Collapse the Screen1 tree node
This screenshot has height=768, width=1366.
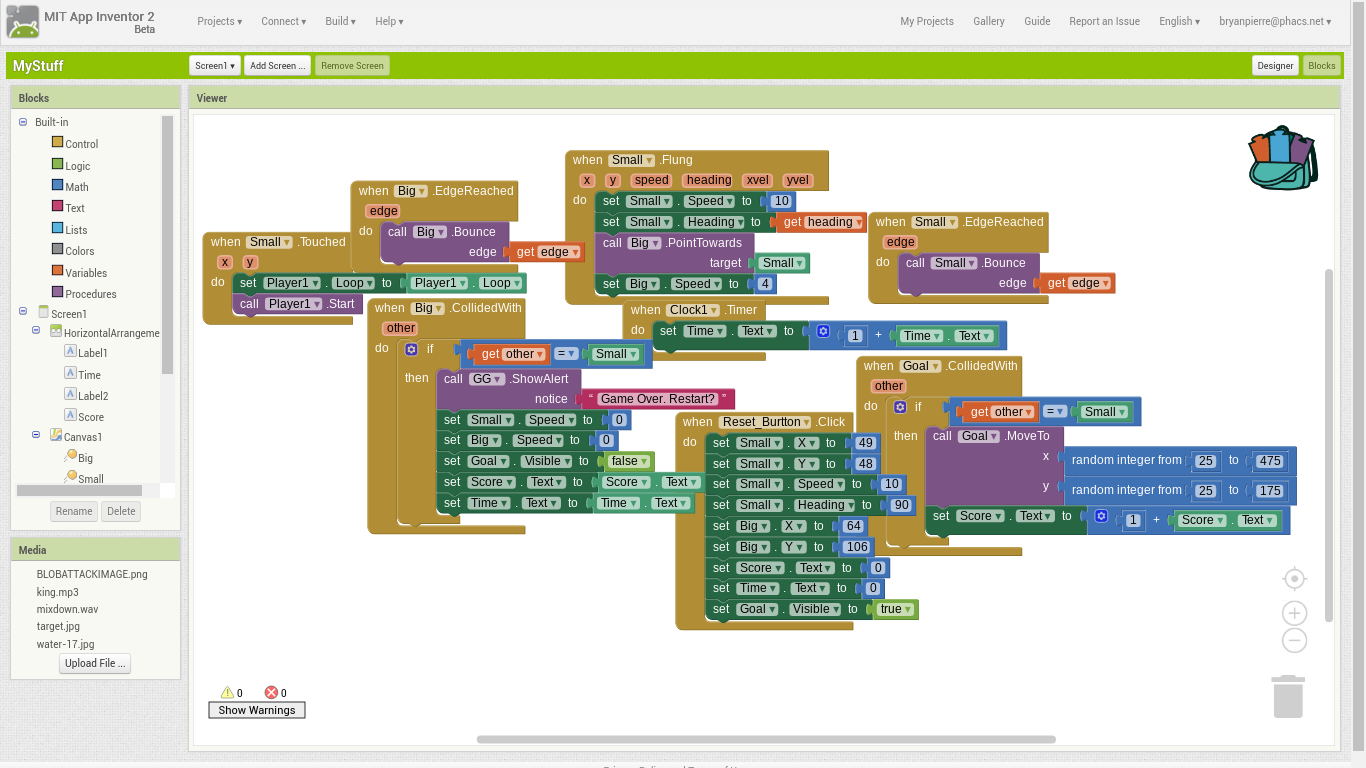(23, 313)
